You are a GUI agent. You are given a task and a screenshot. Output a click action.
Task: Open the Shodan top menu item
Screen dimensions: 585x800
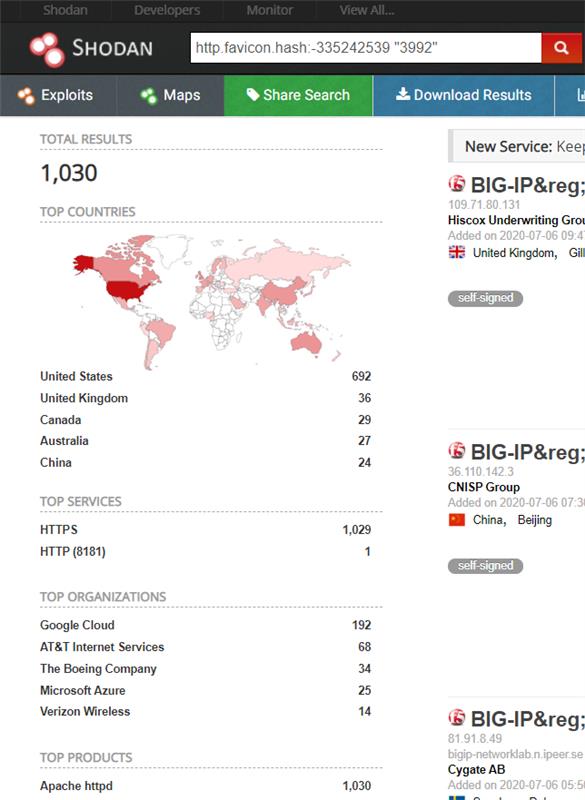coord(65,10)
